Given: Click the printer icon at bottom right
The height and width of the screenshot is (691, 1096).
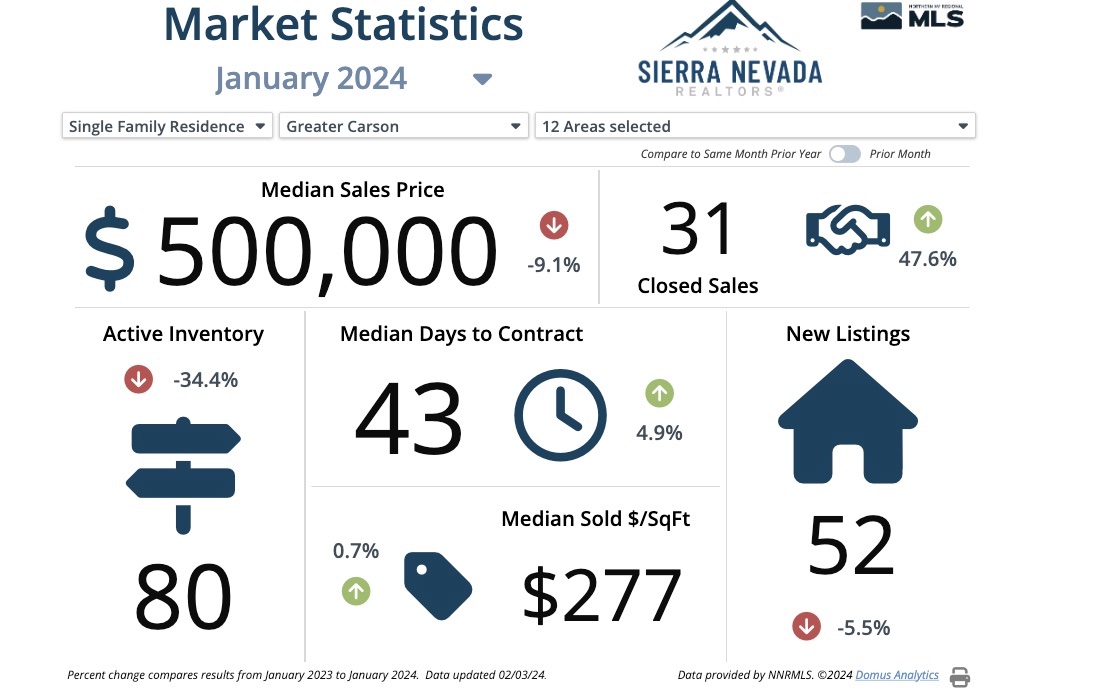Looking at the screenshot, I should [x=959, y=676].
